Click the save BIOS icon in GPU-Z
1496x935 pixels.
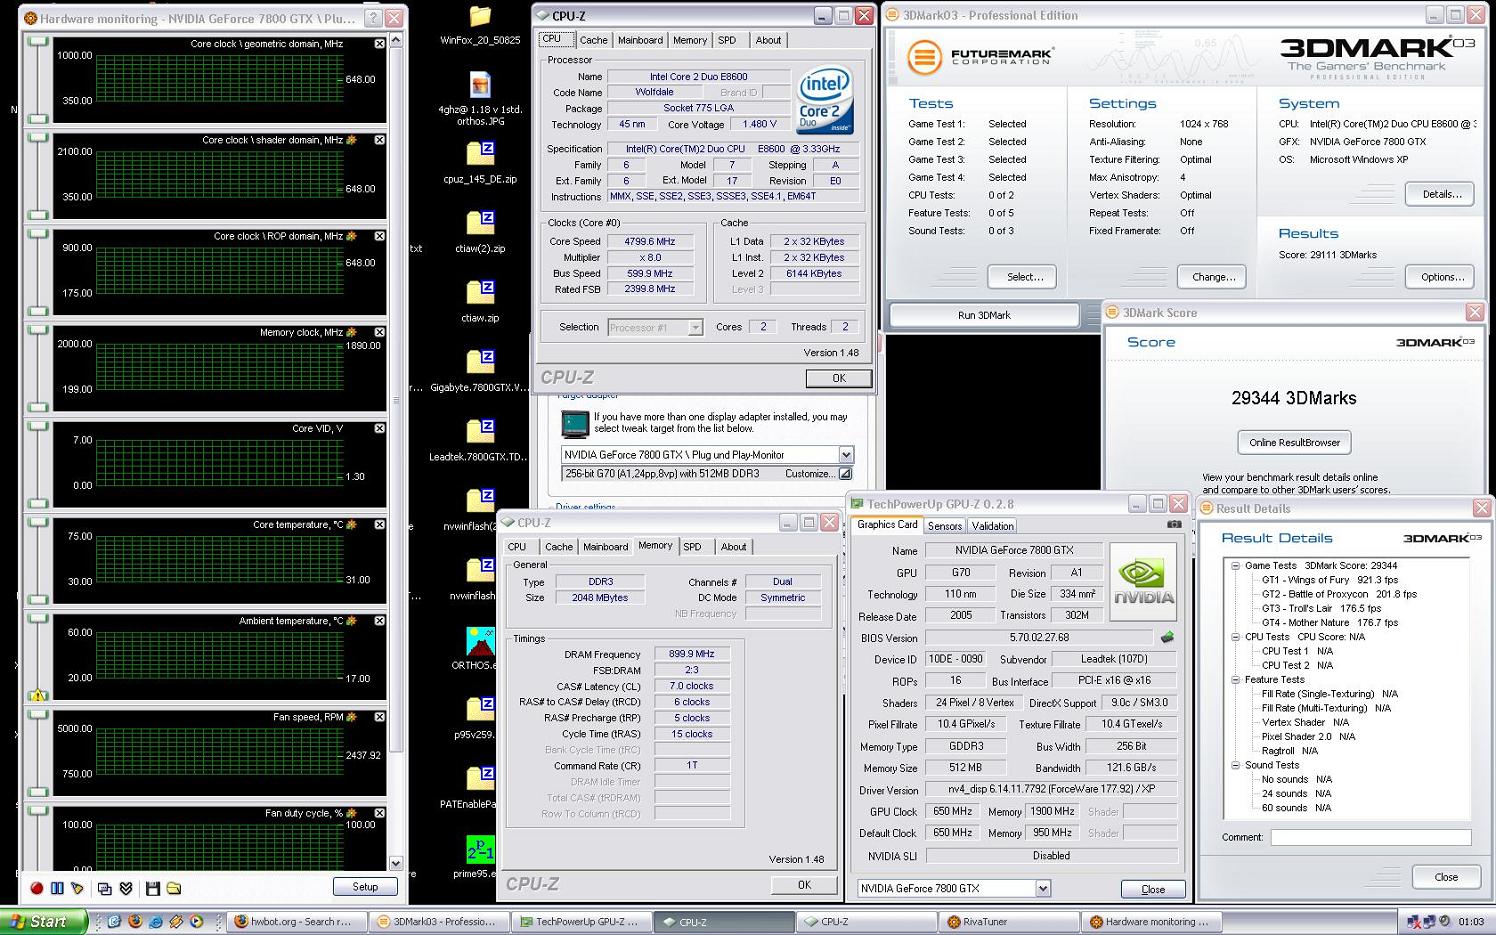coord(1167,637)
